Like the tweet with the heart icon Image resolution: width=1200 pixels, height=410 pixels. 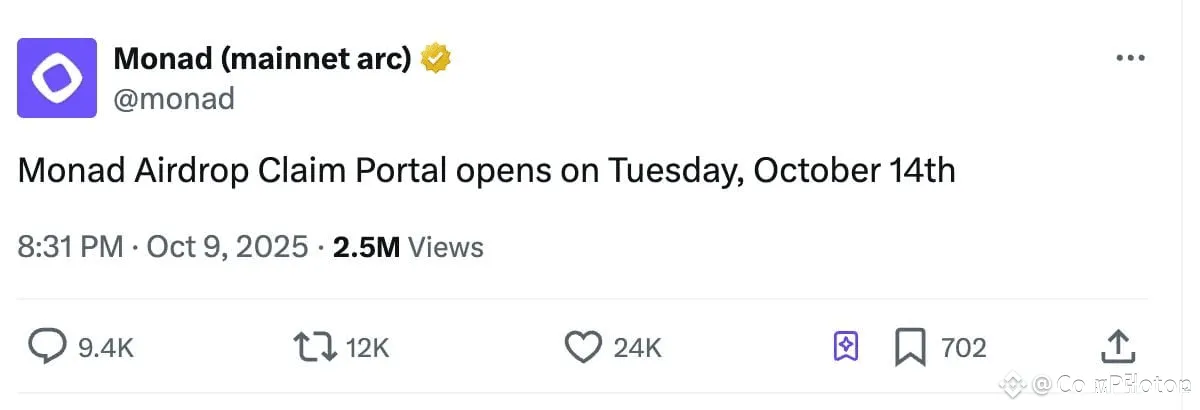point(582,347)
